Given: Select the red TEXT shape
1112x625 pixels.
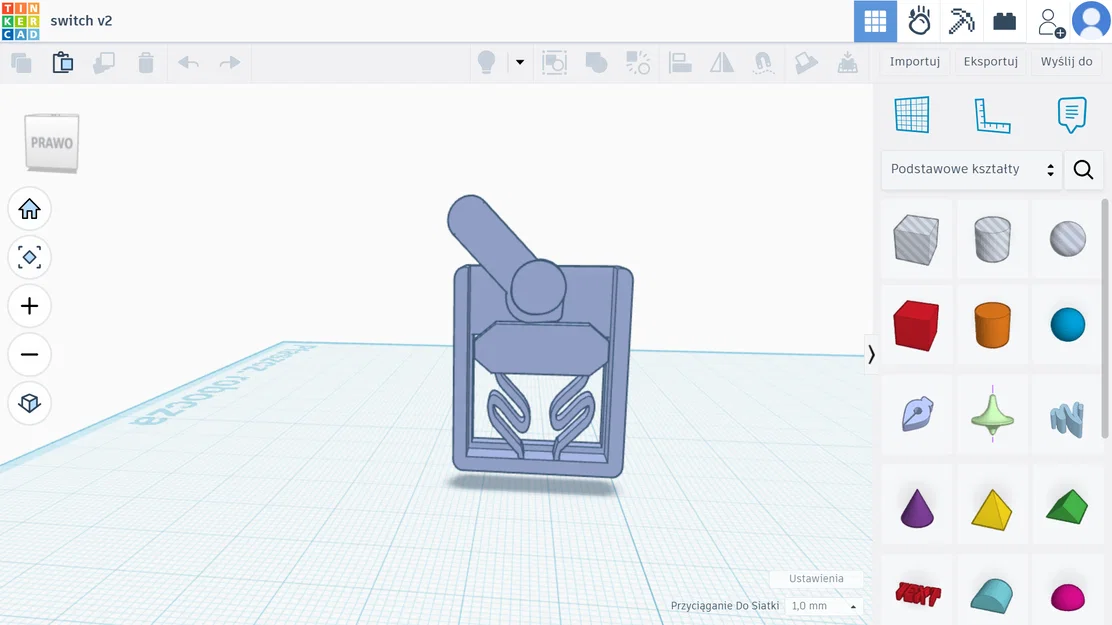Looking at the screenshot, I should (x=918, y=594).
